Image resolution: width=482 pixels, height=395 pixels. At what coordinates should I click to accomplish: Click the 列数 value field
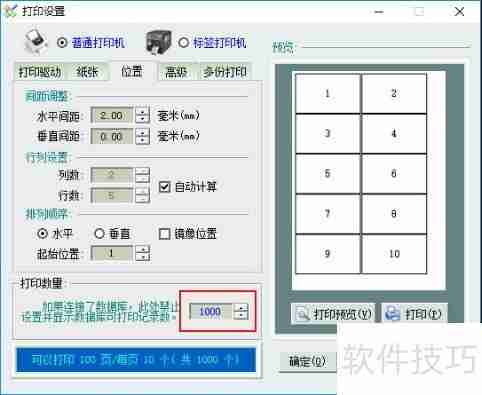coord(112,175)
